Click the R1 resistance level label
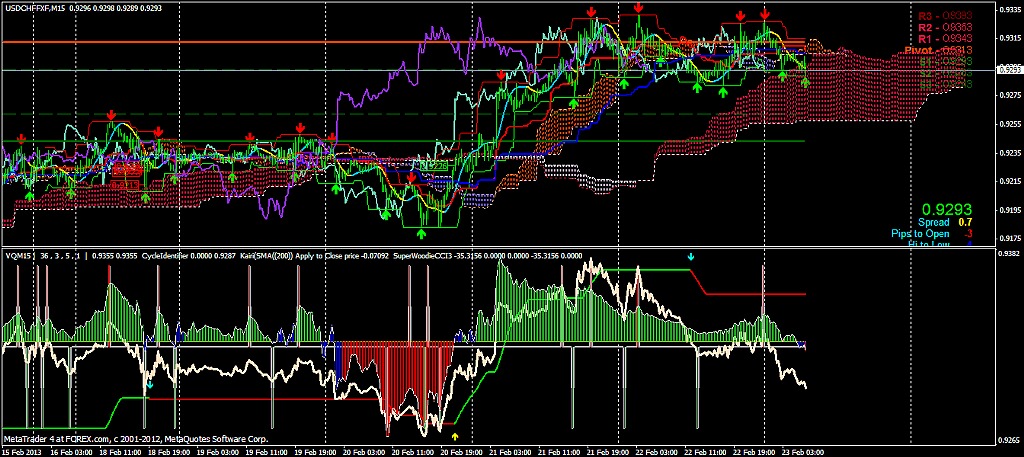 point(945,39)
